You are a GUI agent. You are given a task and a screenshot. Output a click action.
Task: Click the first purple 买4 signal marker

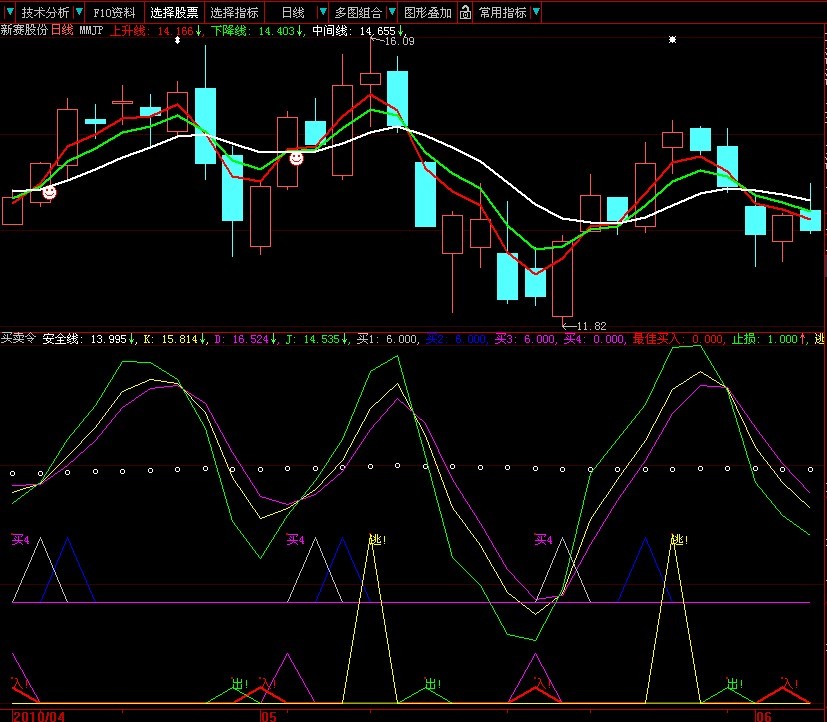(x=20, y=540)
